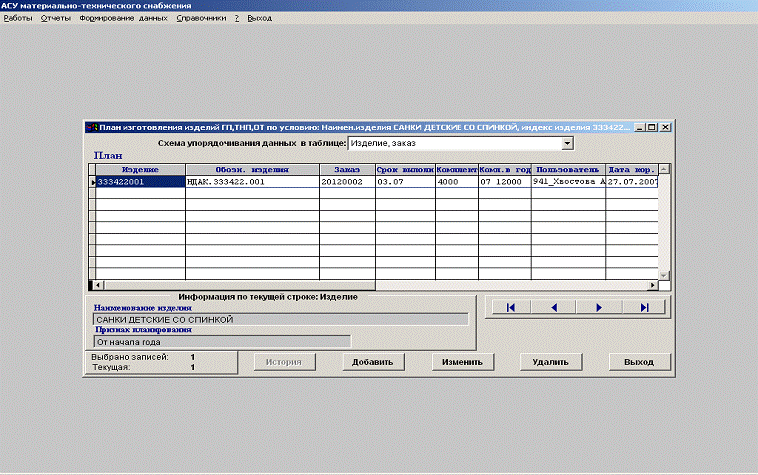
Task: Click the Заказ column header
Action: 346,169
